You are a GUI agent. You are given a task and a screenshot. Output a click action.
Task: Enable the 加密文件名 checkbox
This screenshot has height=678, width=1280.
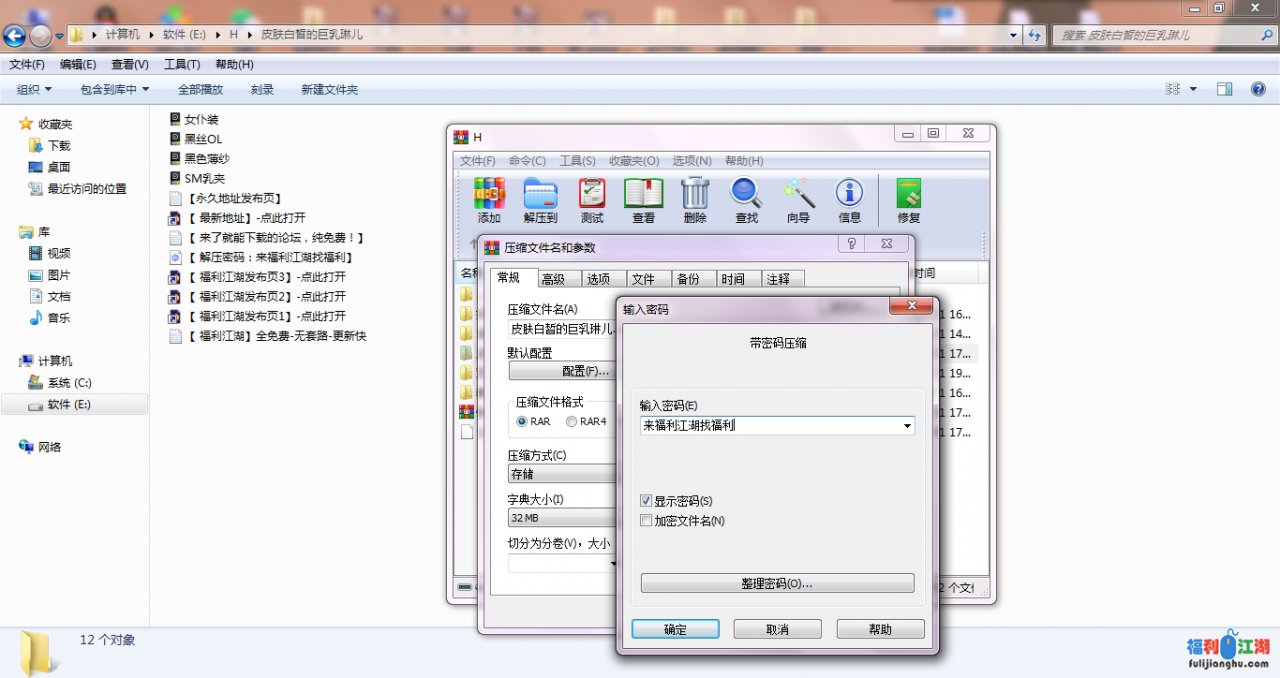tap(645, 520)
